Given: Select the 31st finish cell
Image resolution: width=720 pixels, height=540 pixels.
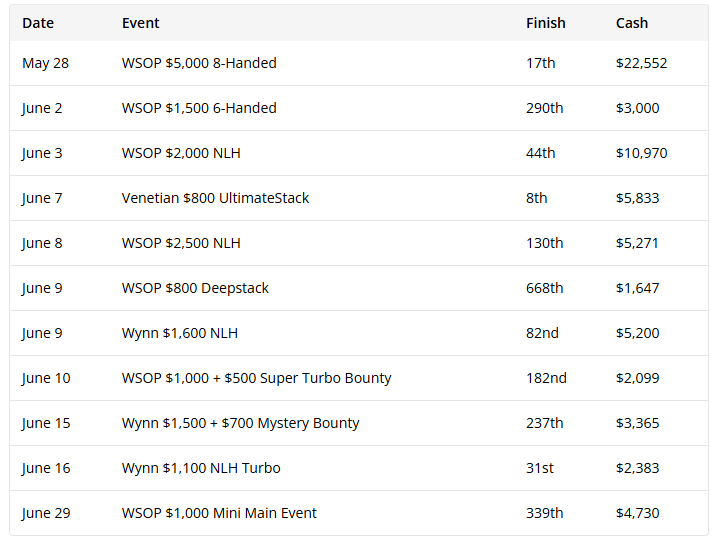Looking at the screenshot, I should click(x=540, y=468).
